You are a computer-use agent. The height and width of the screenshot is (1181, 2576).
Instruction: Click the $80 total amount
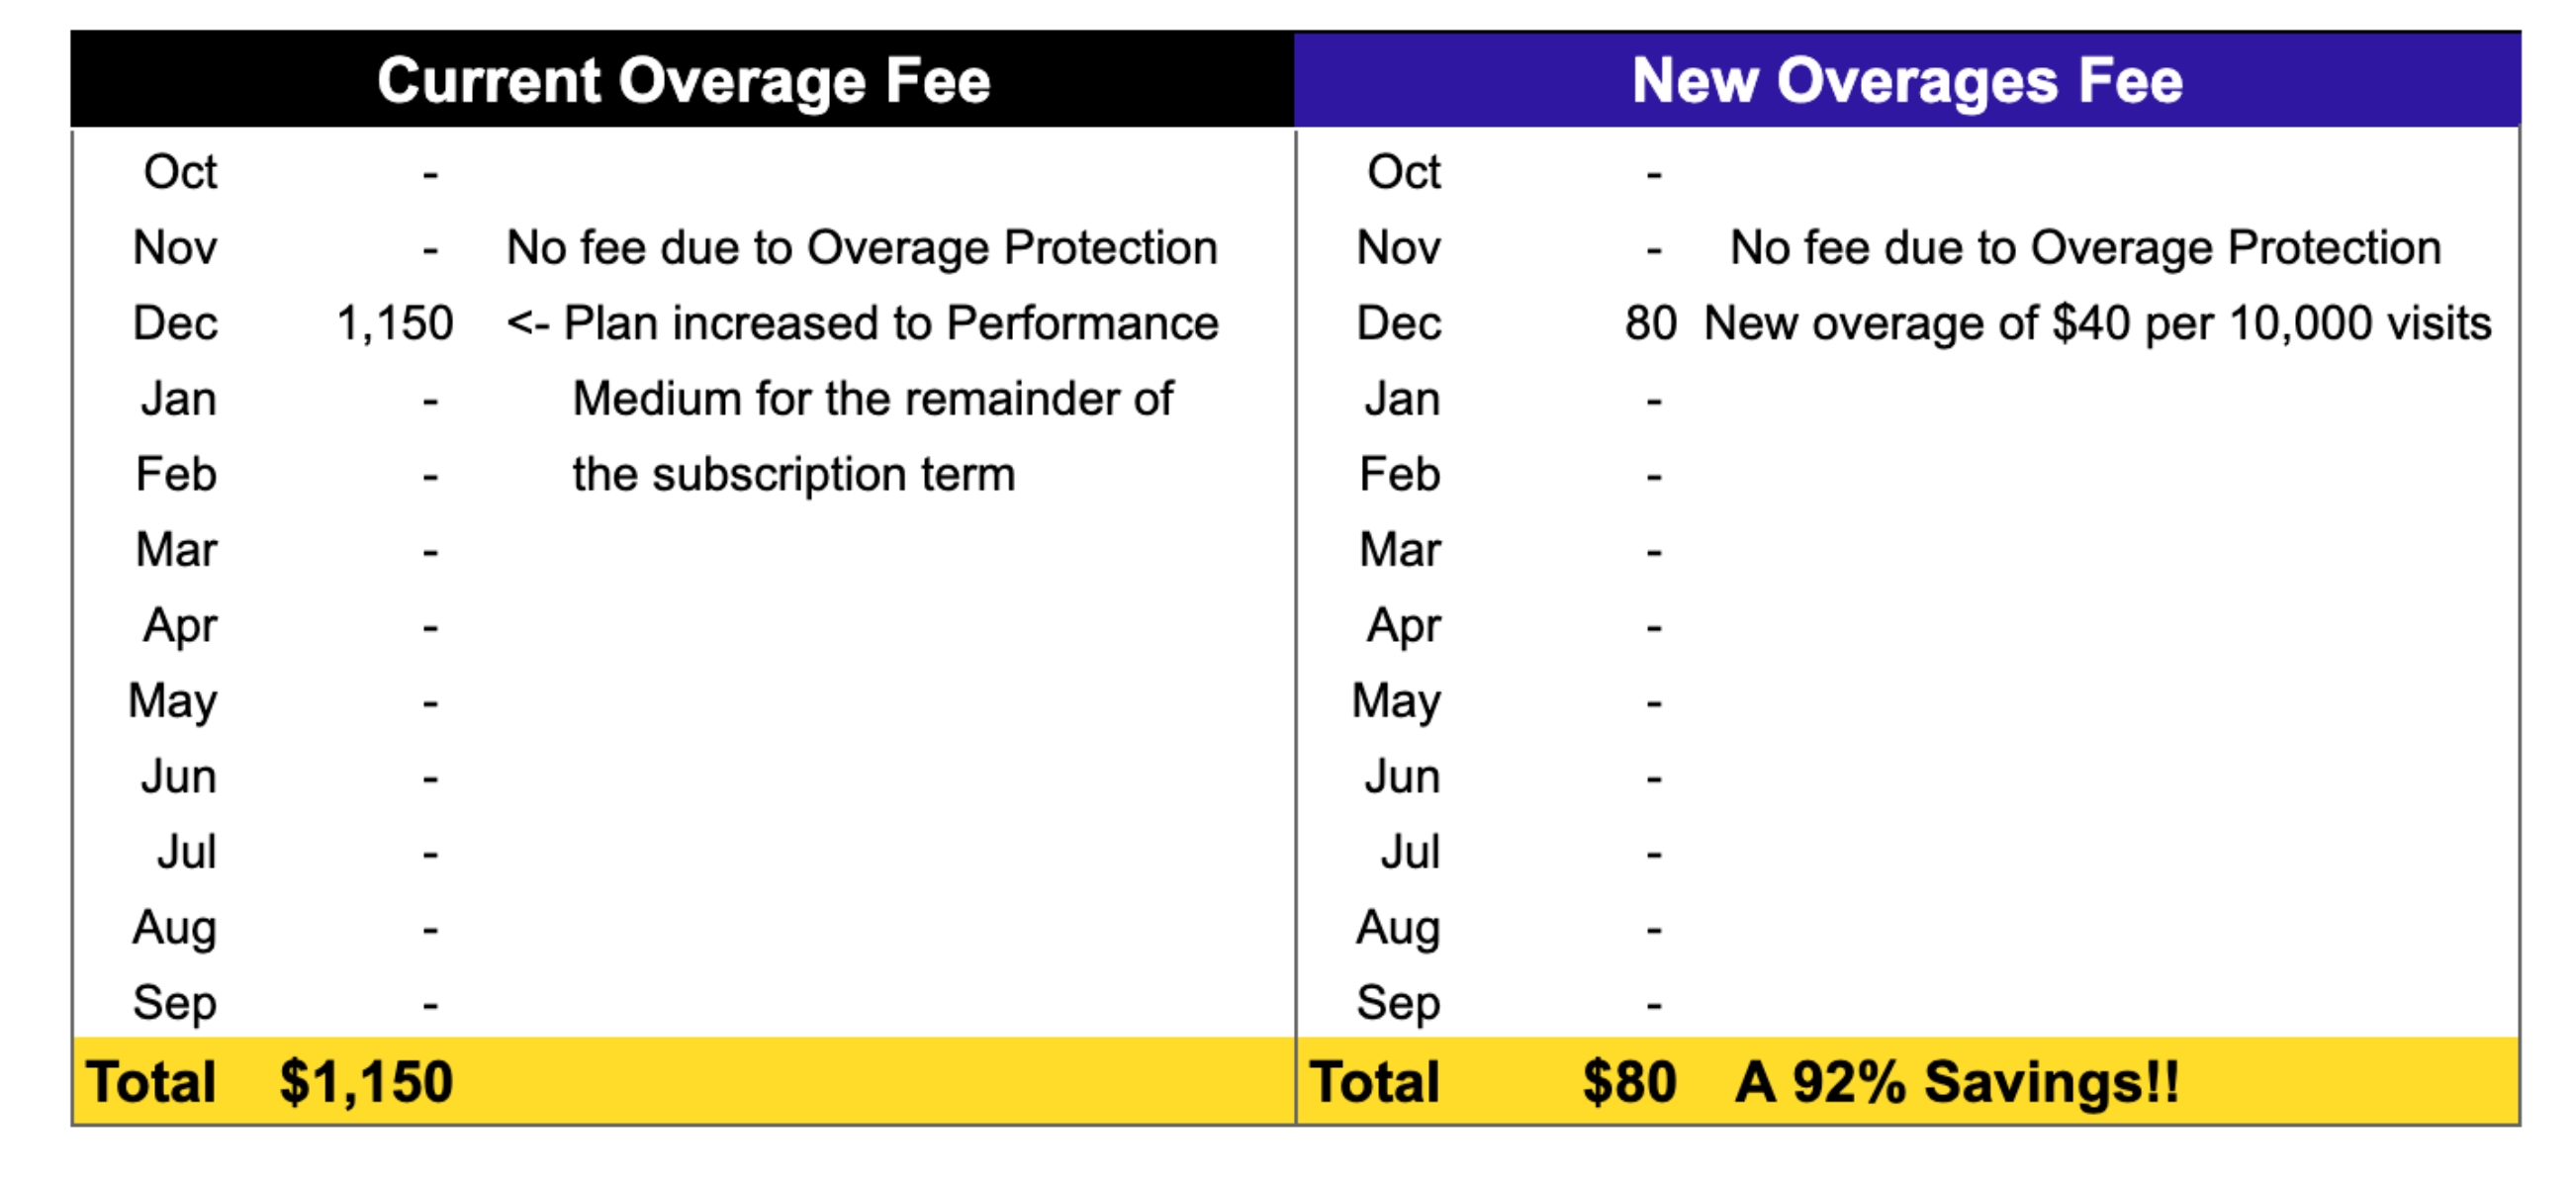pos(1629,1081)
